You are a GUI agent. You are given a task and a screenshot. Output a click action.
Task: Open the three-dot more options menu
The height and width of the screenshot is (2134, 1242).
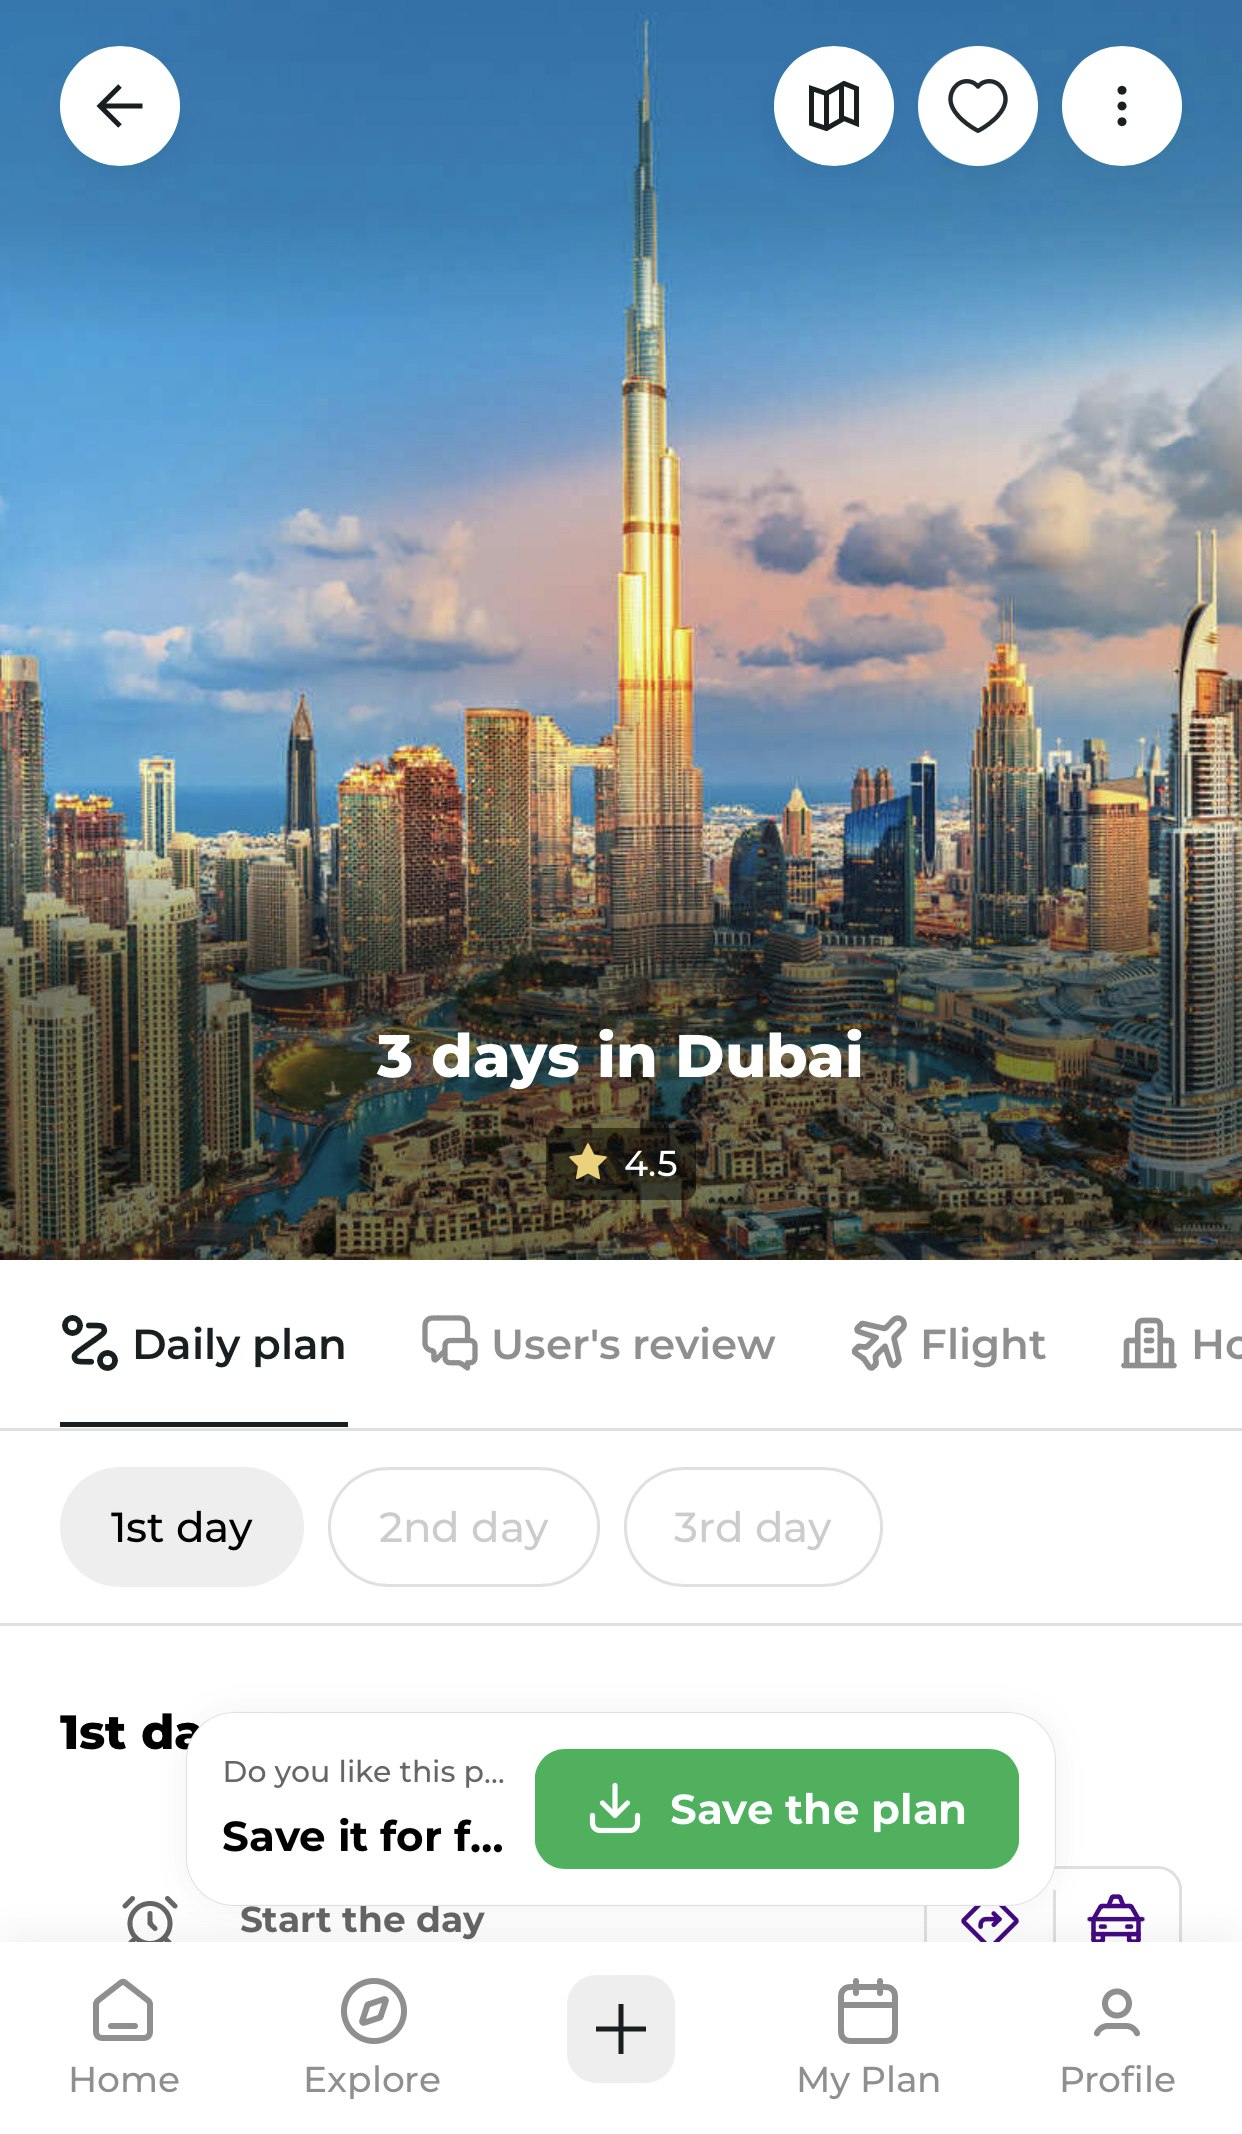pos(1122,106)
